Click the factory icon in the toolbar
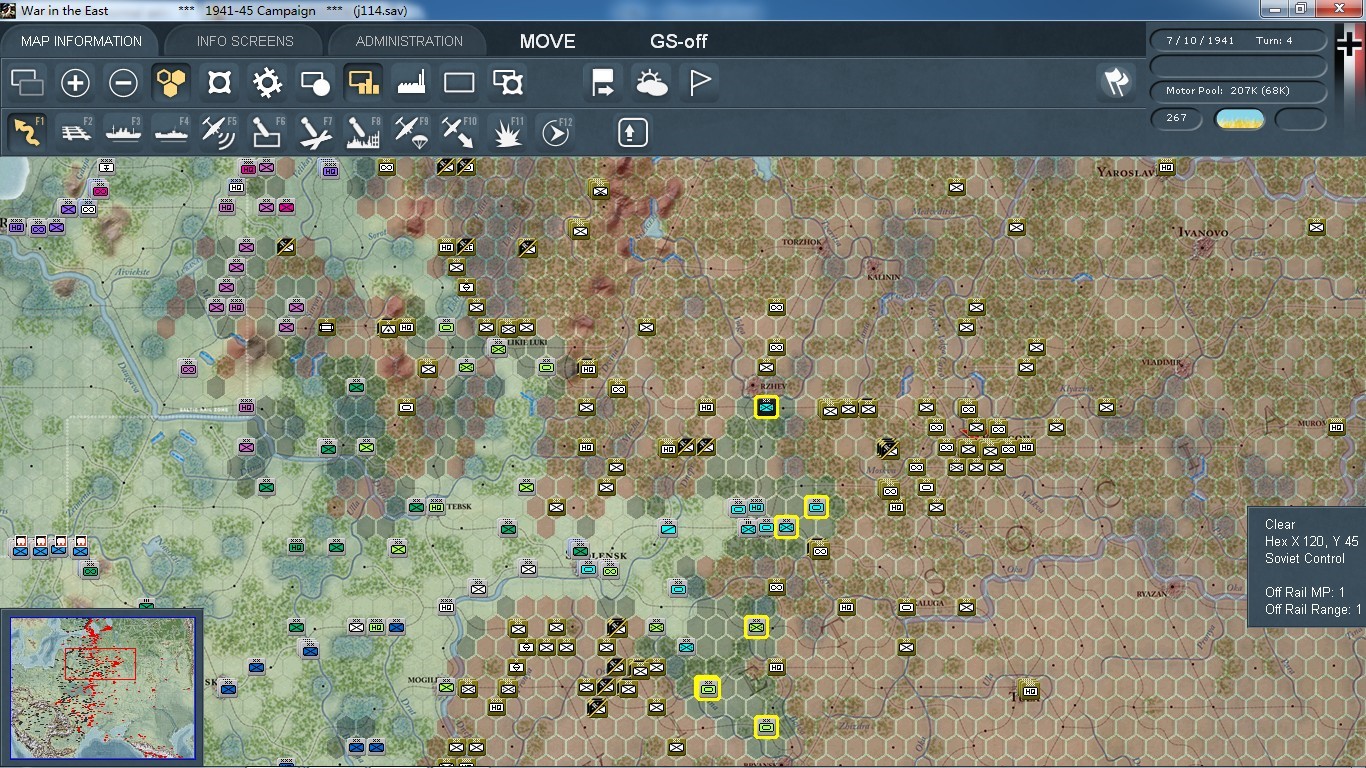The image size is (1366, 768). (x=411, y=83)
